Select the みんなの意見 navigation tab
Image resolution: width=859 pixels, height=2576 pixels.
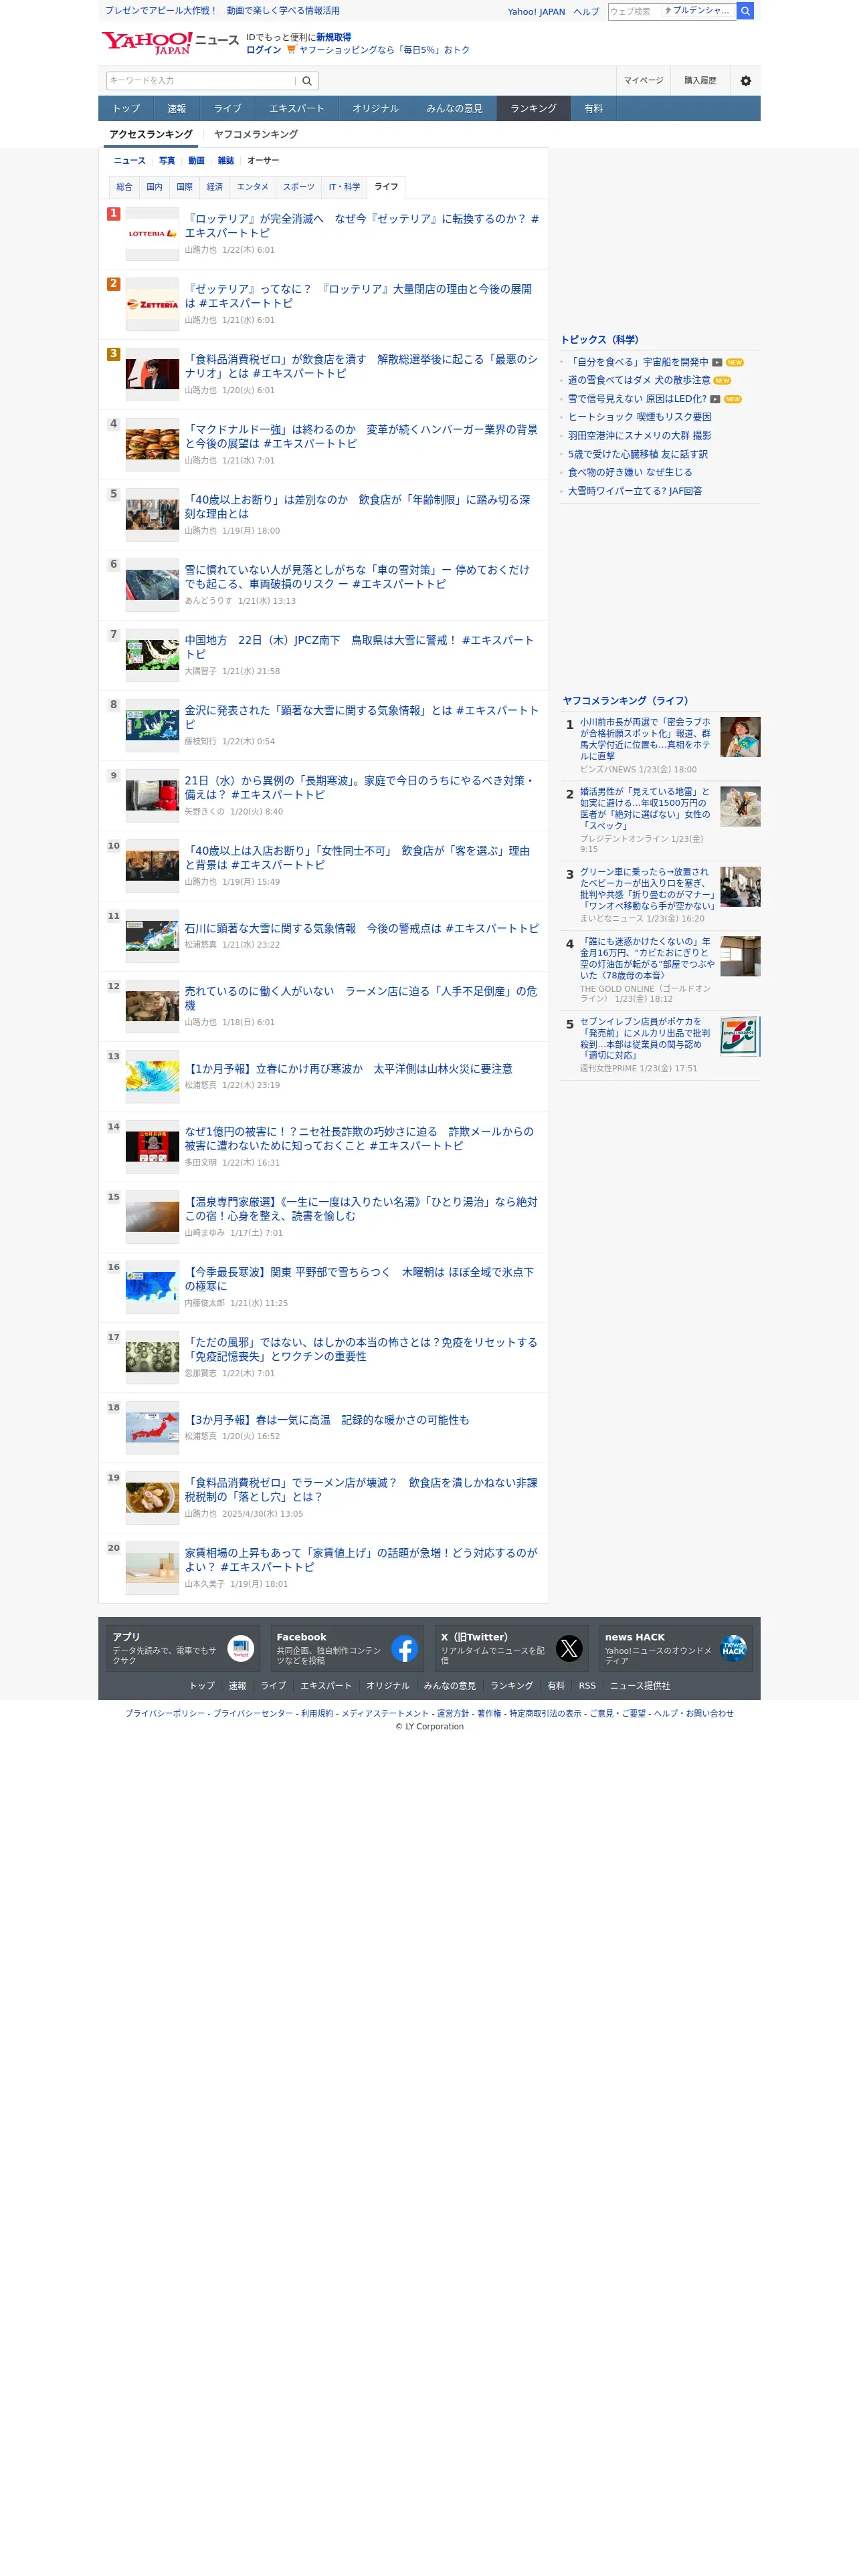coord(454,108)
